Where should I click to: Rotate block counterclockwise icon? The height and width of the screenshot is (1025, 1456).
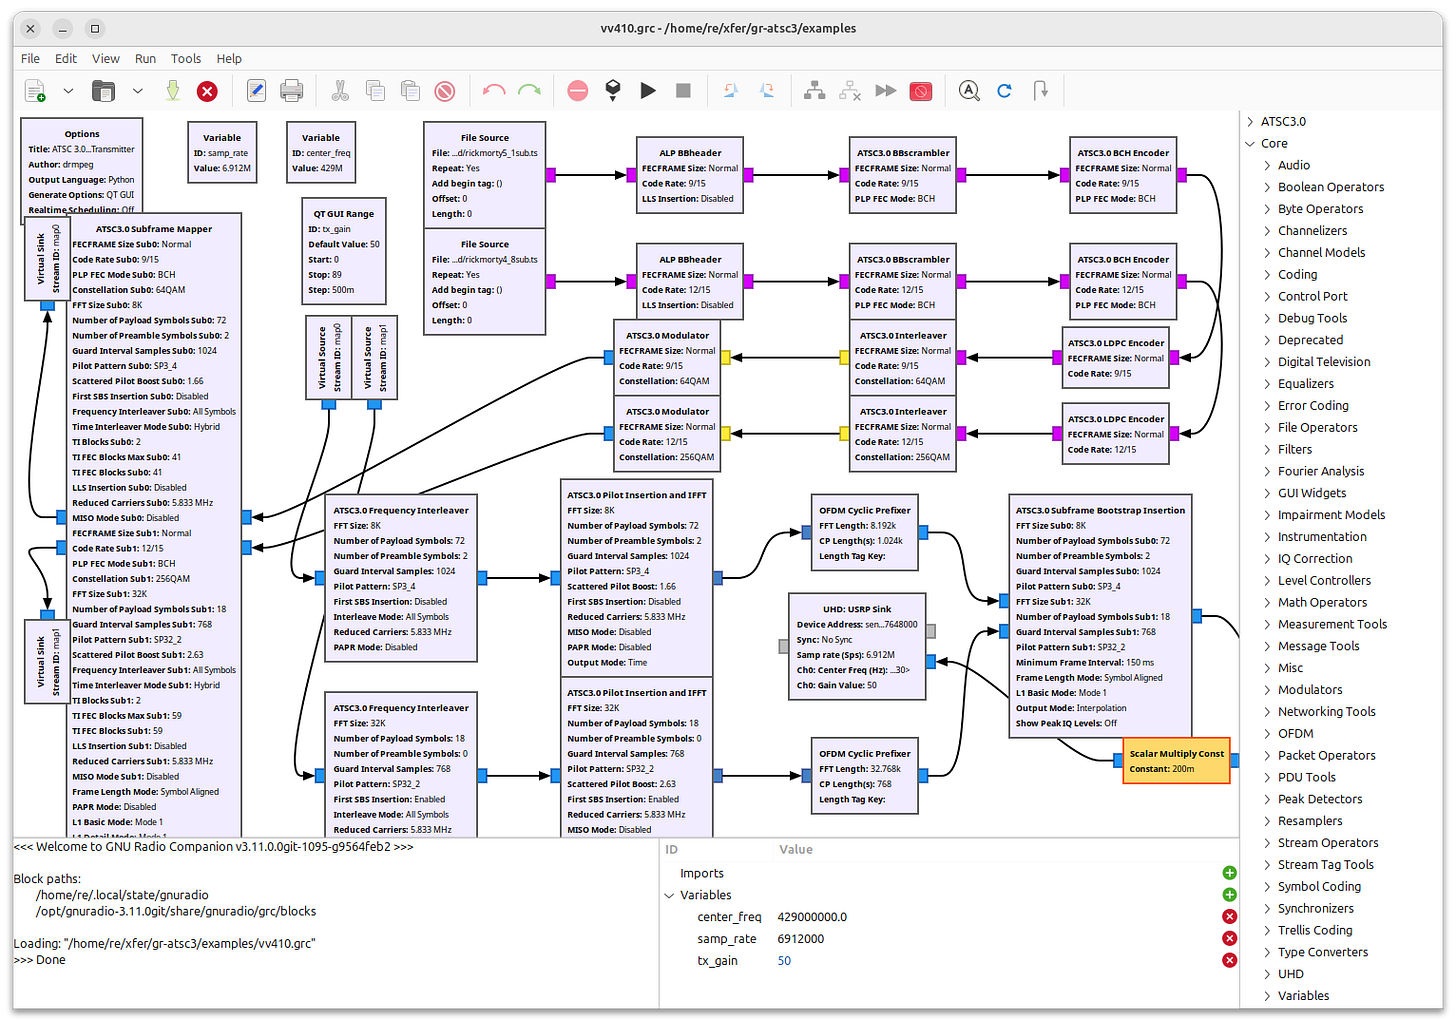tap(731, 91)
